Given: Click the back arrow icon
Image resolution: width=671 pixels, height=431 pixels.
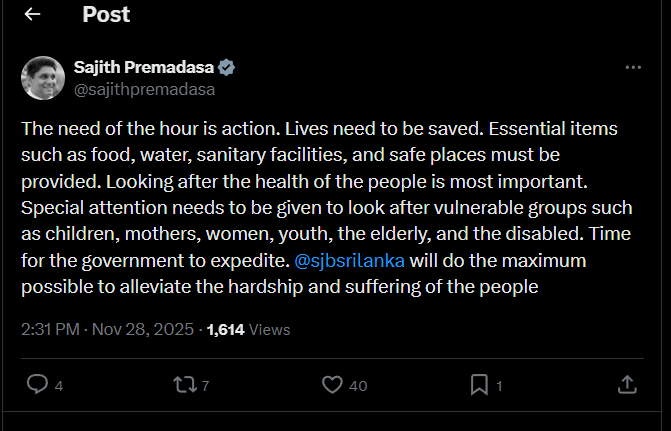Looking at the screenshot, I should [32, 14].
